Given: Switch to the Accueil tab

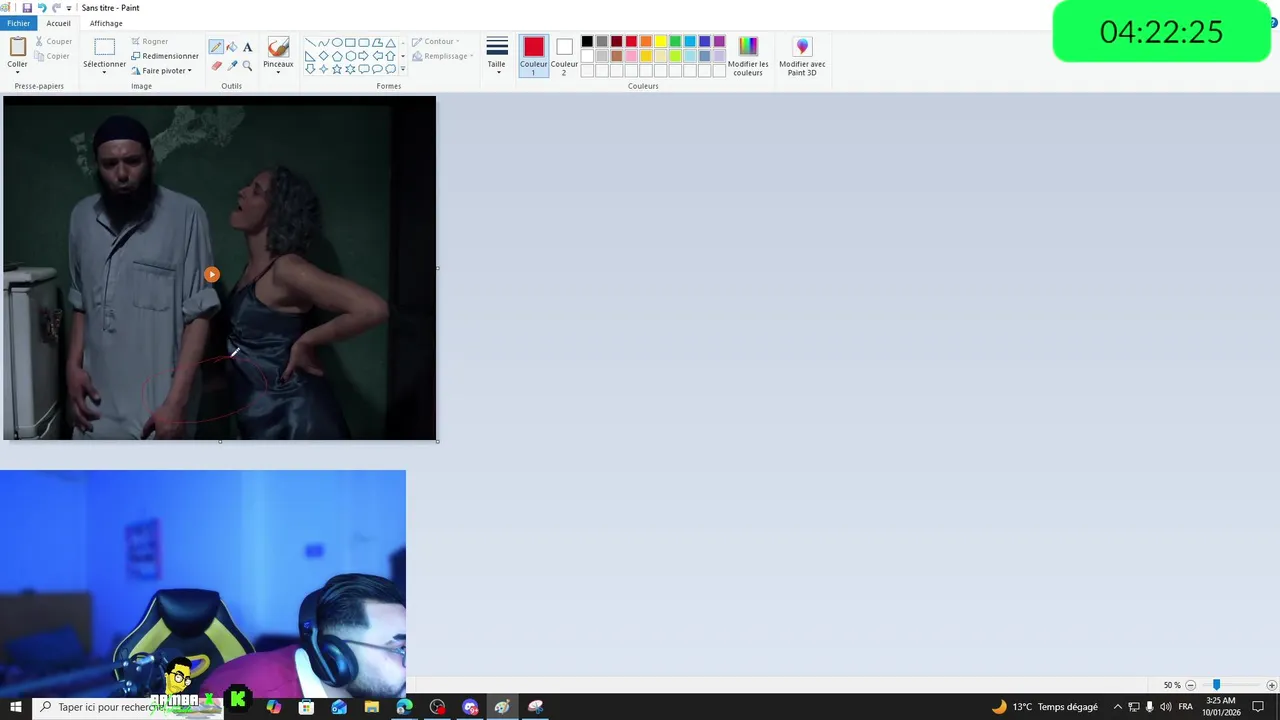Looking at the screenshot, I should coord(58,23).
